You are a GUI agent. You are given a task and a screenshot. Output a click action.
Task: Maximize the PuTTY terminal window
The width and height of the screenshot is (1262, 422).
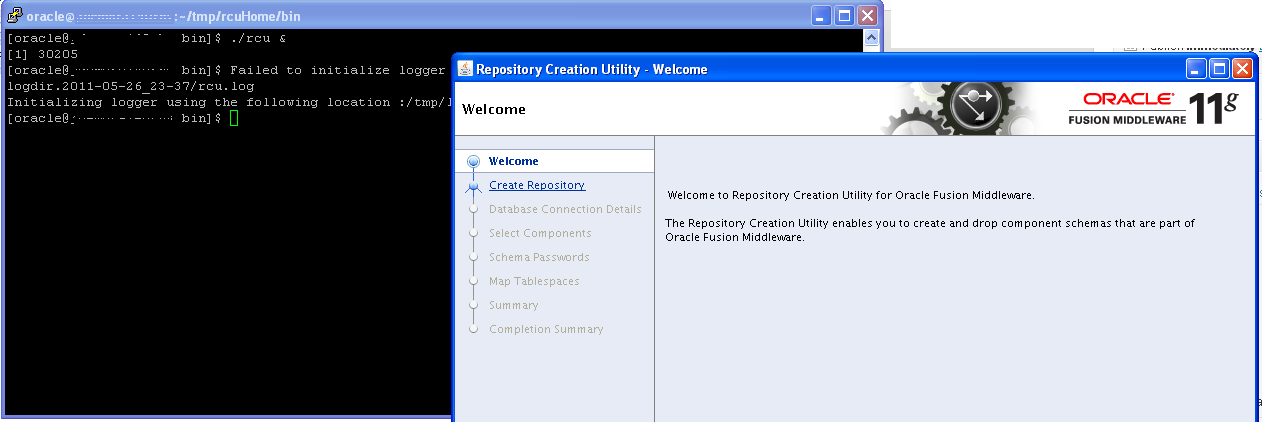coord(844,16)
